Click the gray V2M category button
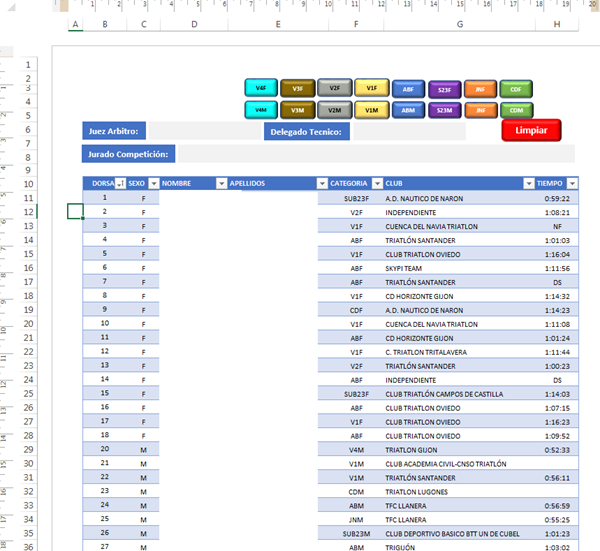The height and width of the screenshot is (551, 600). (334, 110)
